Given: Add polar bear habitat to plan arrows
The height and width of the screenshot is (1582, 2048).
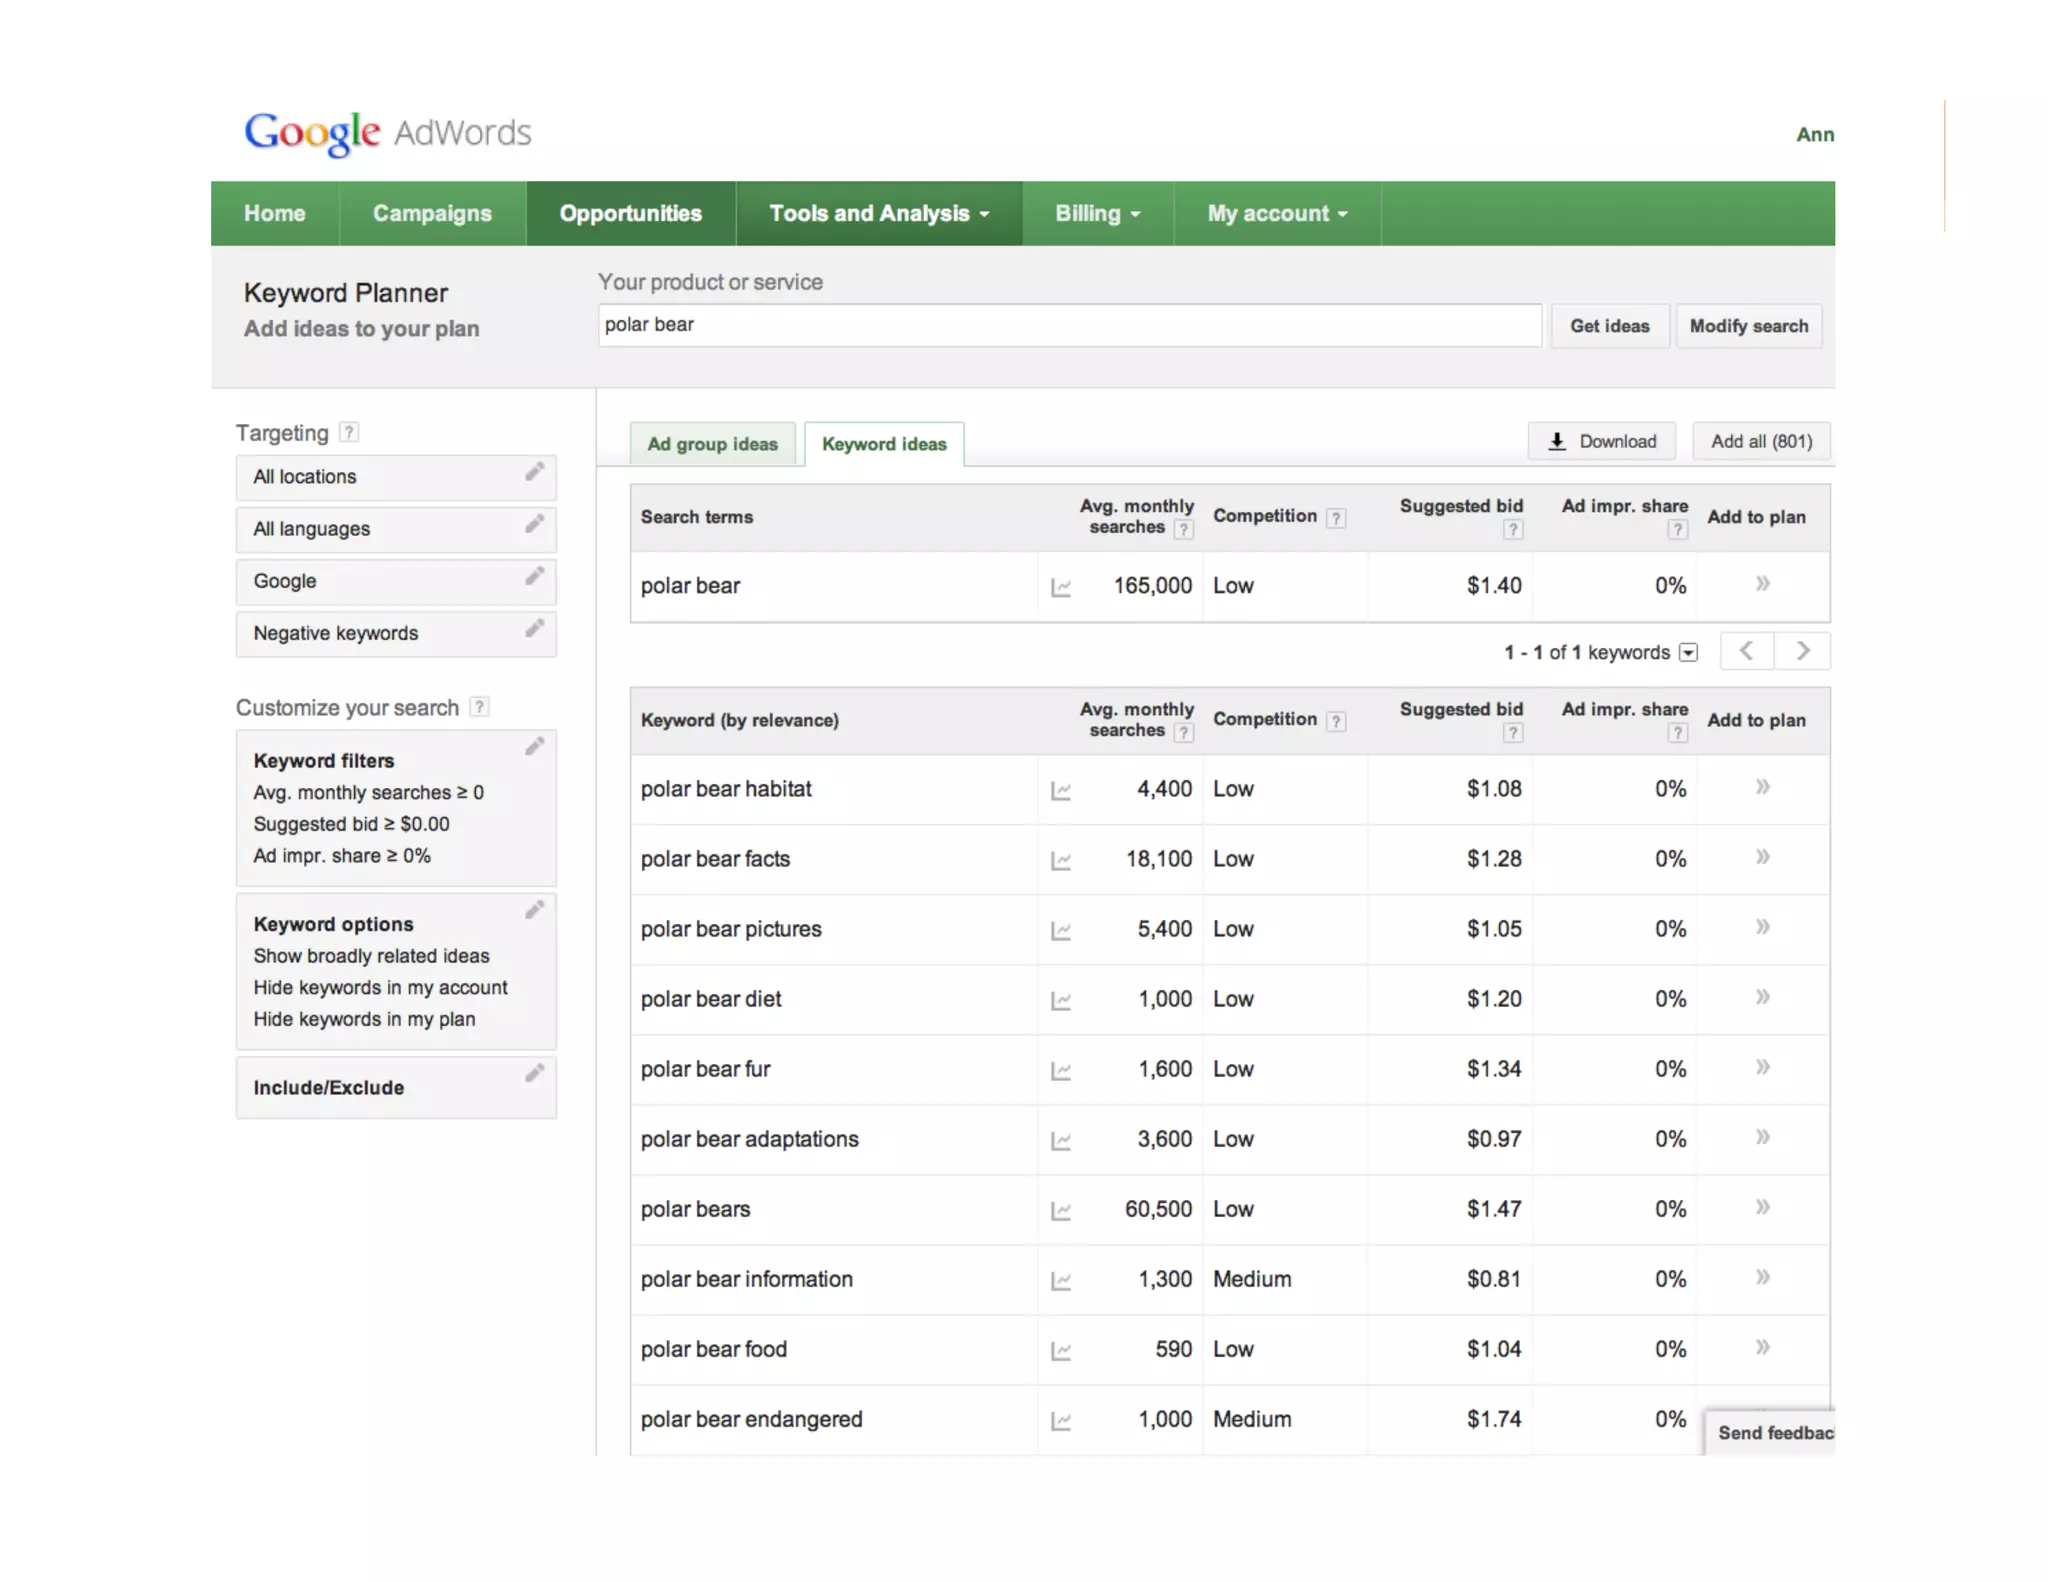Looking at the screenshot, I should pos(1762,787).
